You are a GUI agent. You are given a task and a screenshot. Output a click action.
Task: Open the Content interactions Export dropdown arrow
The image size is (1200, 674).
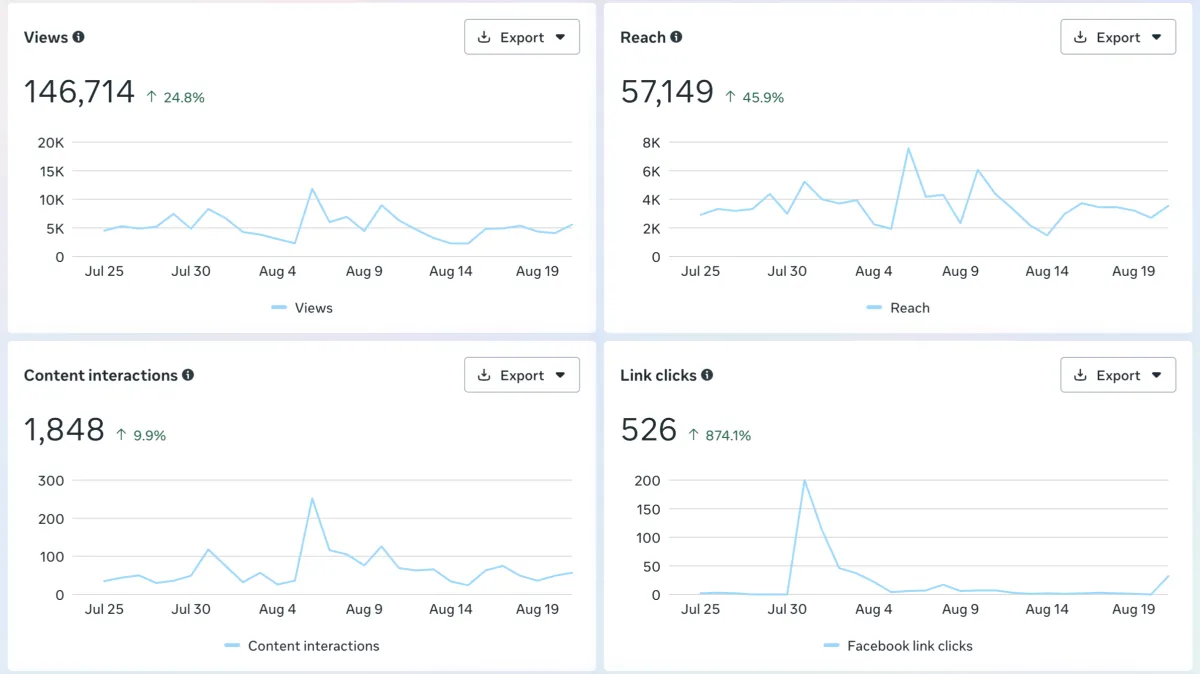click(560, 375)
